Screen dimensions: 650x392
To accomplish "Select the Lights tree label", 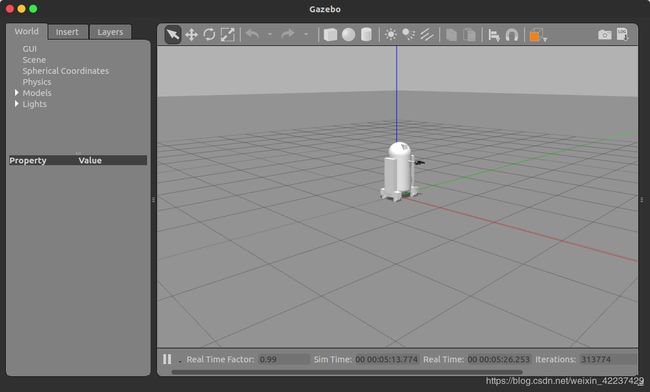I will pyautogui.click(x=34, y=104).
